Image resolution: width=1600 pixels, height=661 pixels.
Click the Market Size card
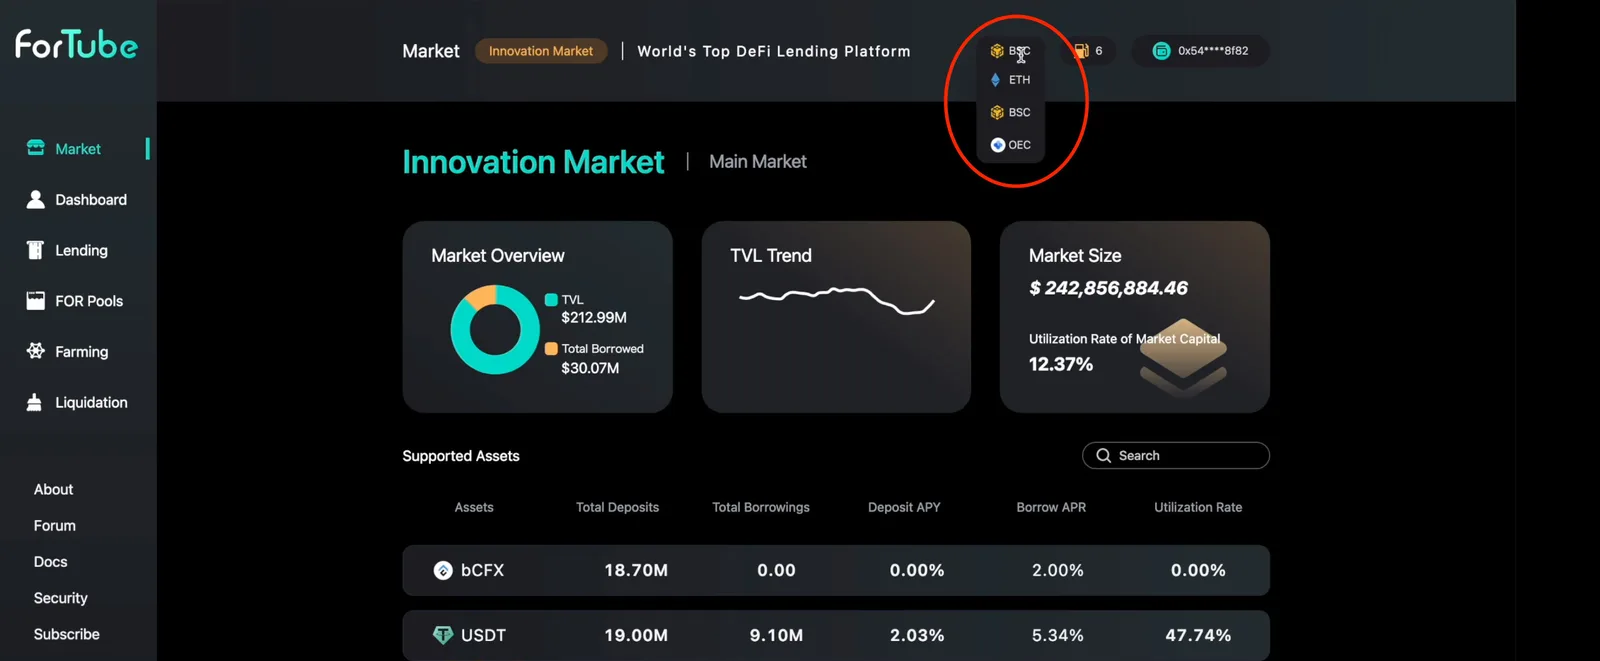(x=1135, y=317)
